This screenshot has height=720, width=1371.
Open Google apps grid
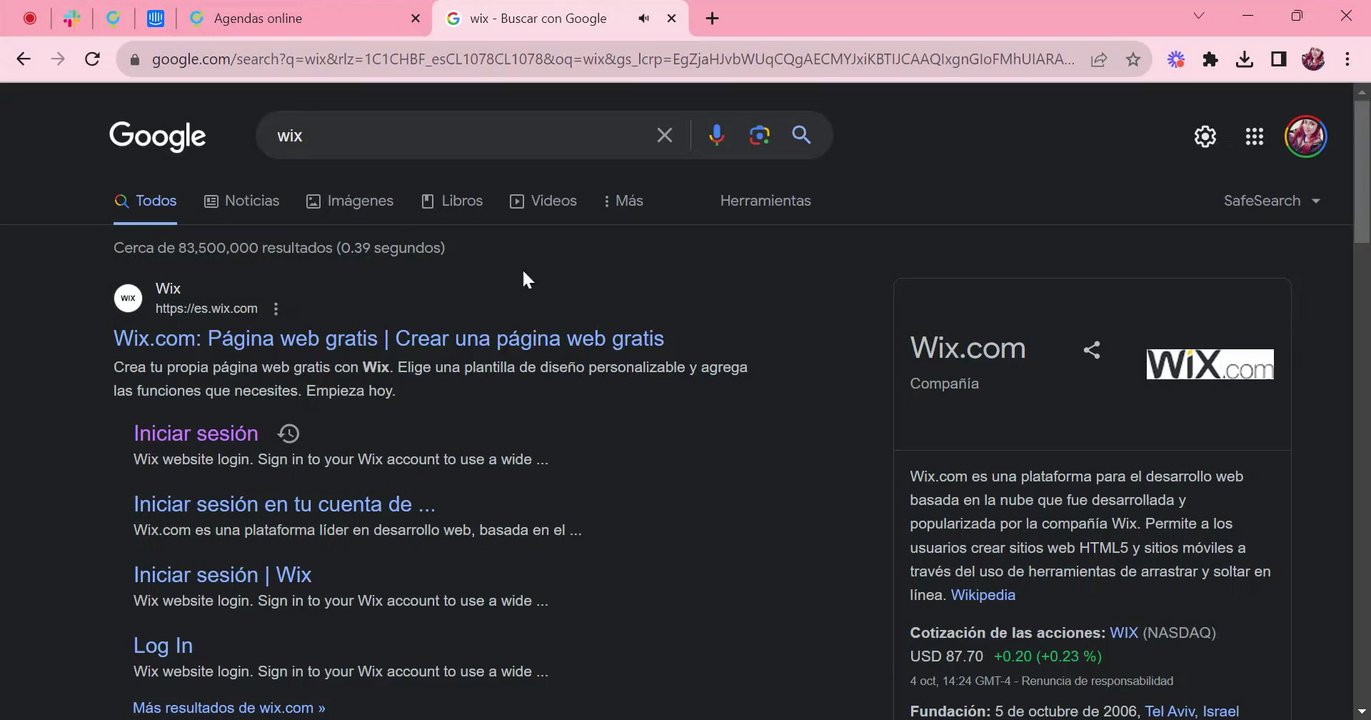[1254, 137]
